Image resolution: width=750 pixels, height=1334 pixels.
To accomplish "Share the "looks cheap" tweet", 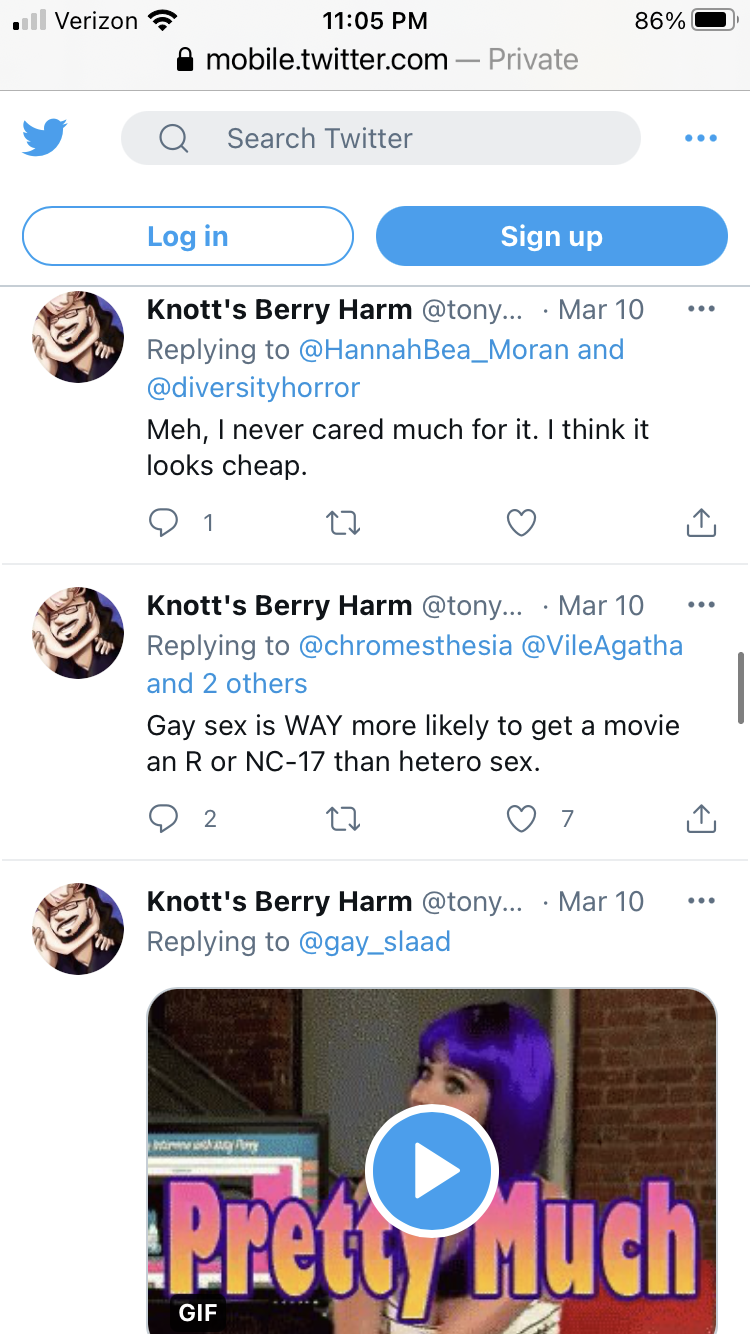I will 701,522.
